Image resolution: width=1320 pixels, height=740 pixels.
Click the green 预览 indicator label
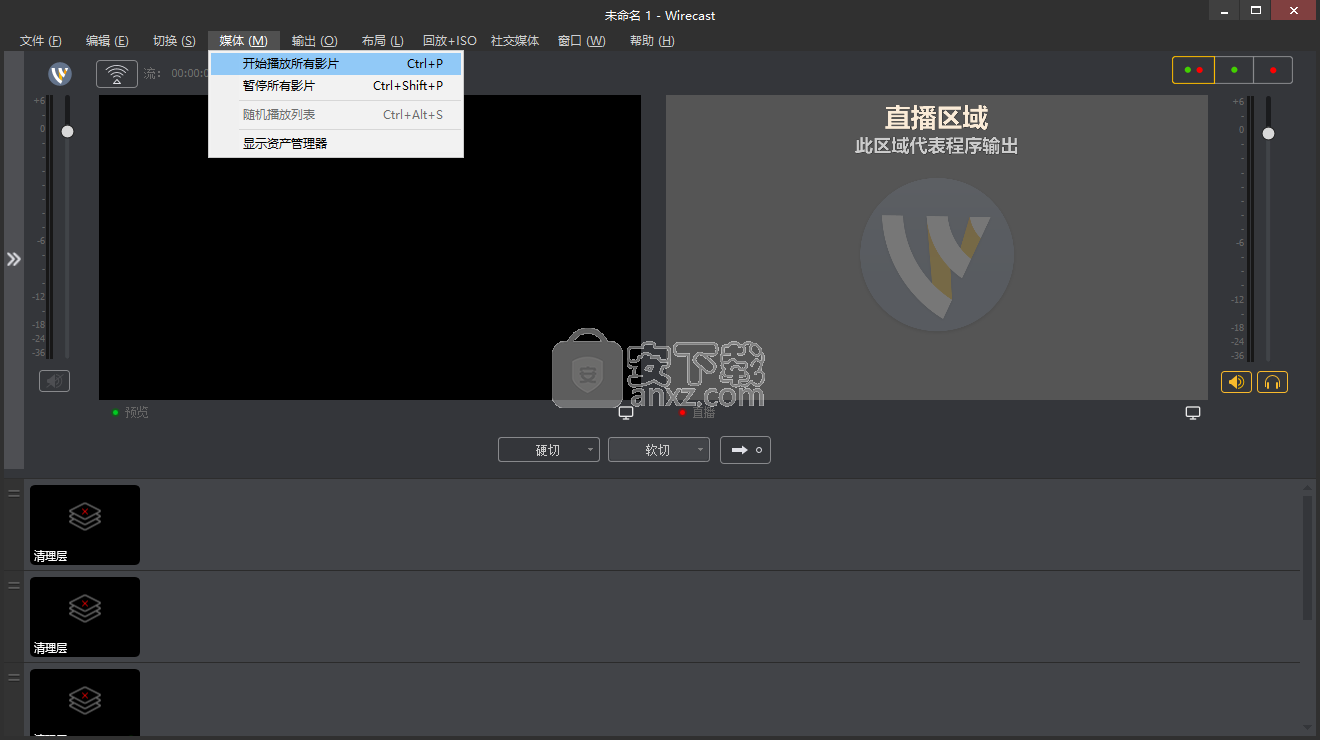[130, 413]
